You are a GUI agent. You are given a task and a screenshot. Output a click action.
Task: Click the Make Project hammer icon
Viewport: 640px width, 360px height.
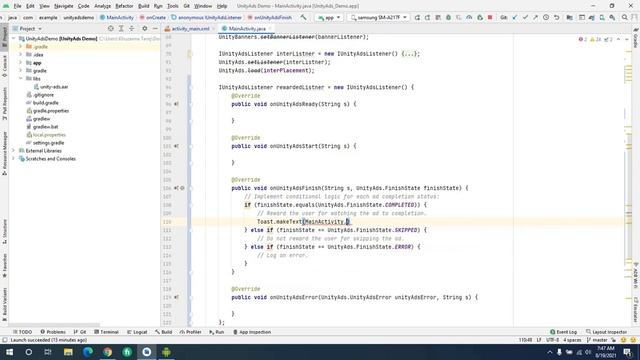pyautogui.click(x=303, y=18)
